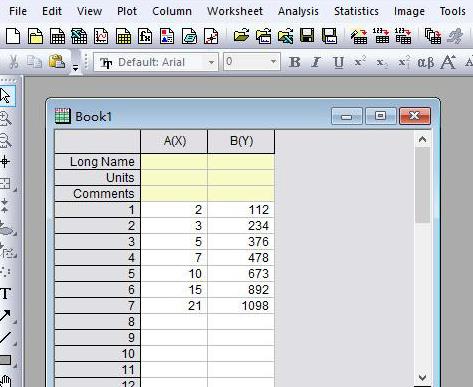Image resolution: width=473 pixels, height=387 pixels.
Task: Select column A(X) header
Action: tap(174, 141)
